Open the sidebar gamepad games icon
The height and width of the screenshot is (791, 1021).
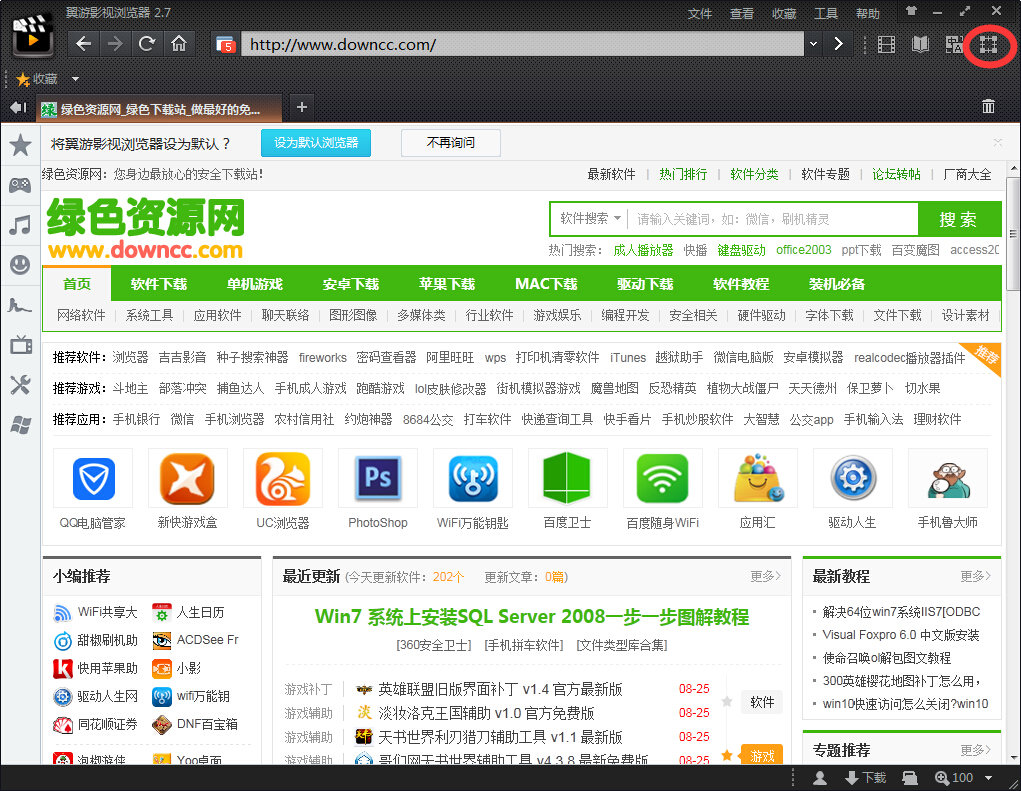(20, 186)
